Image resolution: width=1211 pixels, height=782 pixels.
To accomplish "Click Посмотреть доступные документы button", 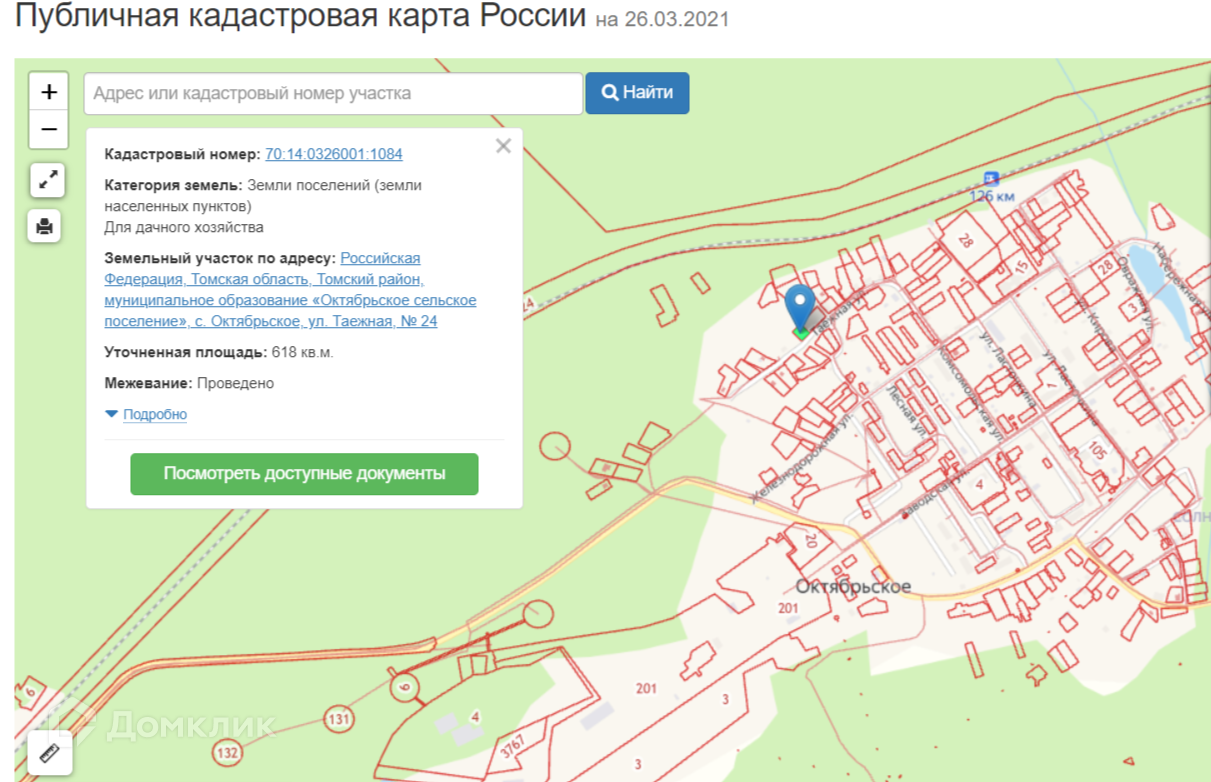I will tap(304, 474).
